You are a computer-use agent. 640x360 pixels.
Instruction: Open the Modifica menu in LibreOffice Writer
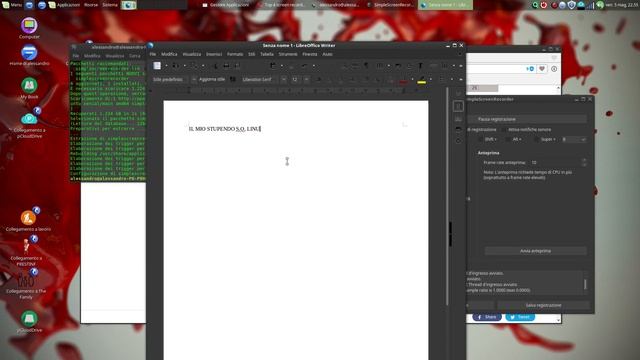169,54
